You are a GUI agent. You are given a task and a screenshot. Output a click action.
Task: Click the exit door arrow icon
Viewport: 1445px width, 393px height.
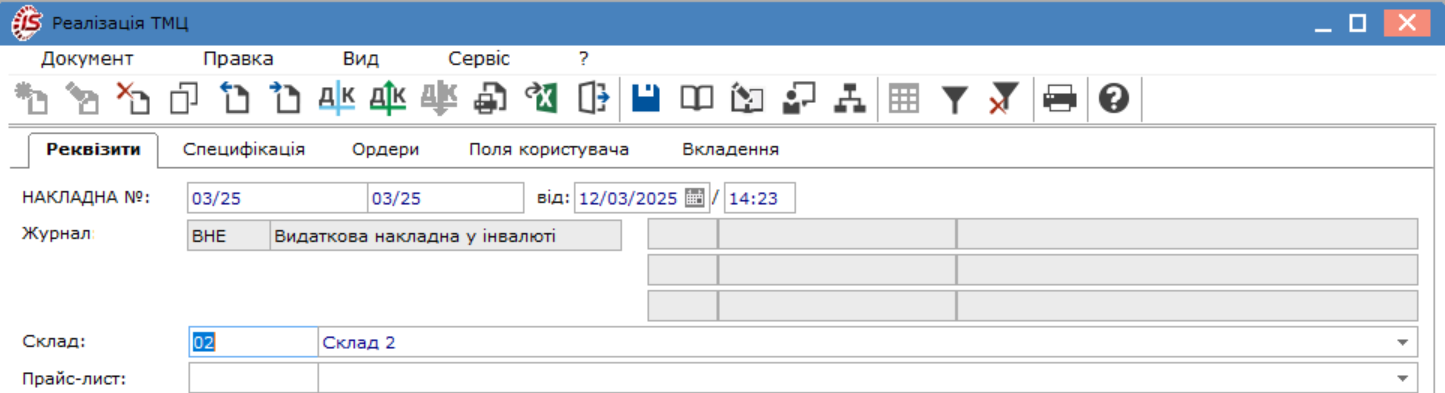pyautogui.click(x=593, y=98)
